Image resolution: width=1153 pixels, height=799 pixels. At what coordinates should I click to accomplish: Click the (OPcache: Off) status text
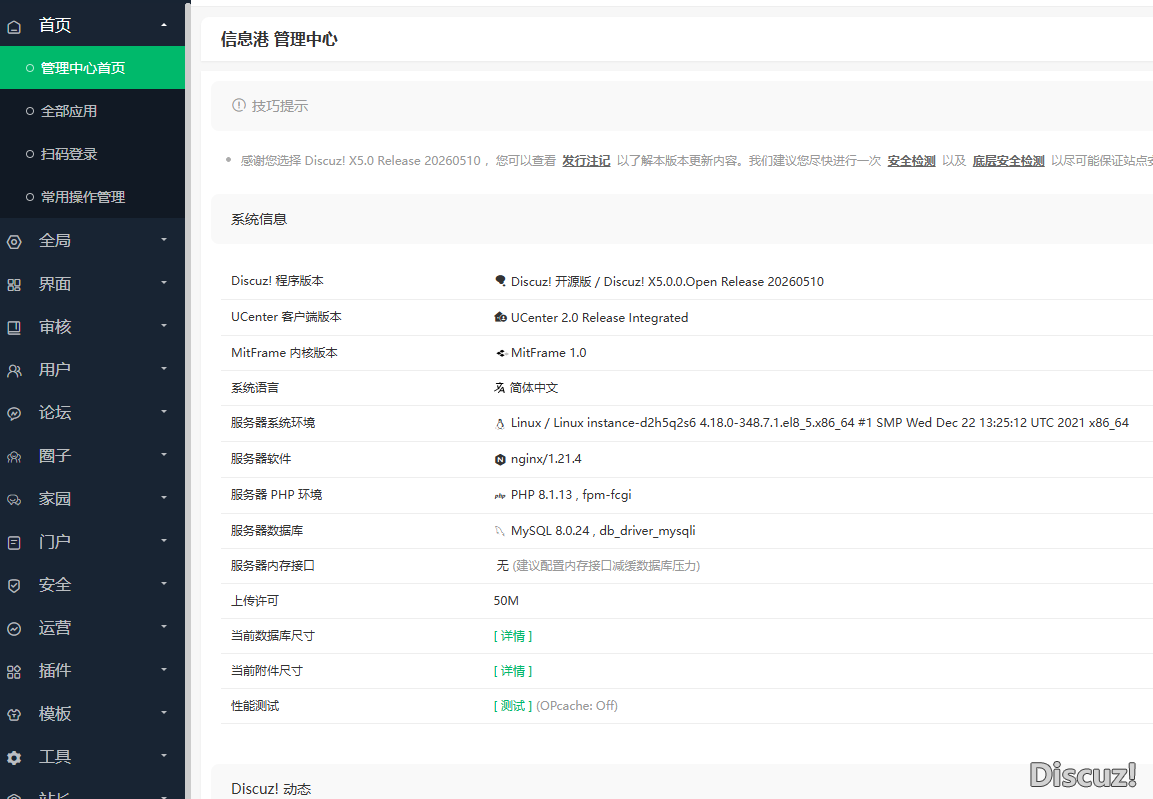[x=577, y=706]
